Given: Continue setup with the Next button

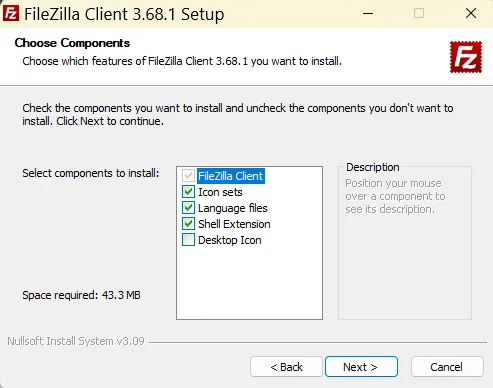Looking at the screenshot, I should click(x=361, y=367).
